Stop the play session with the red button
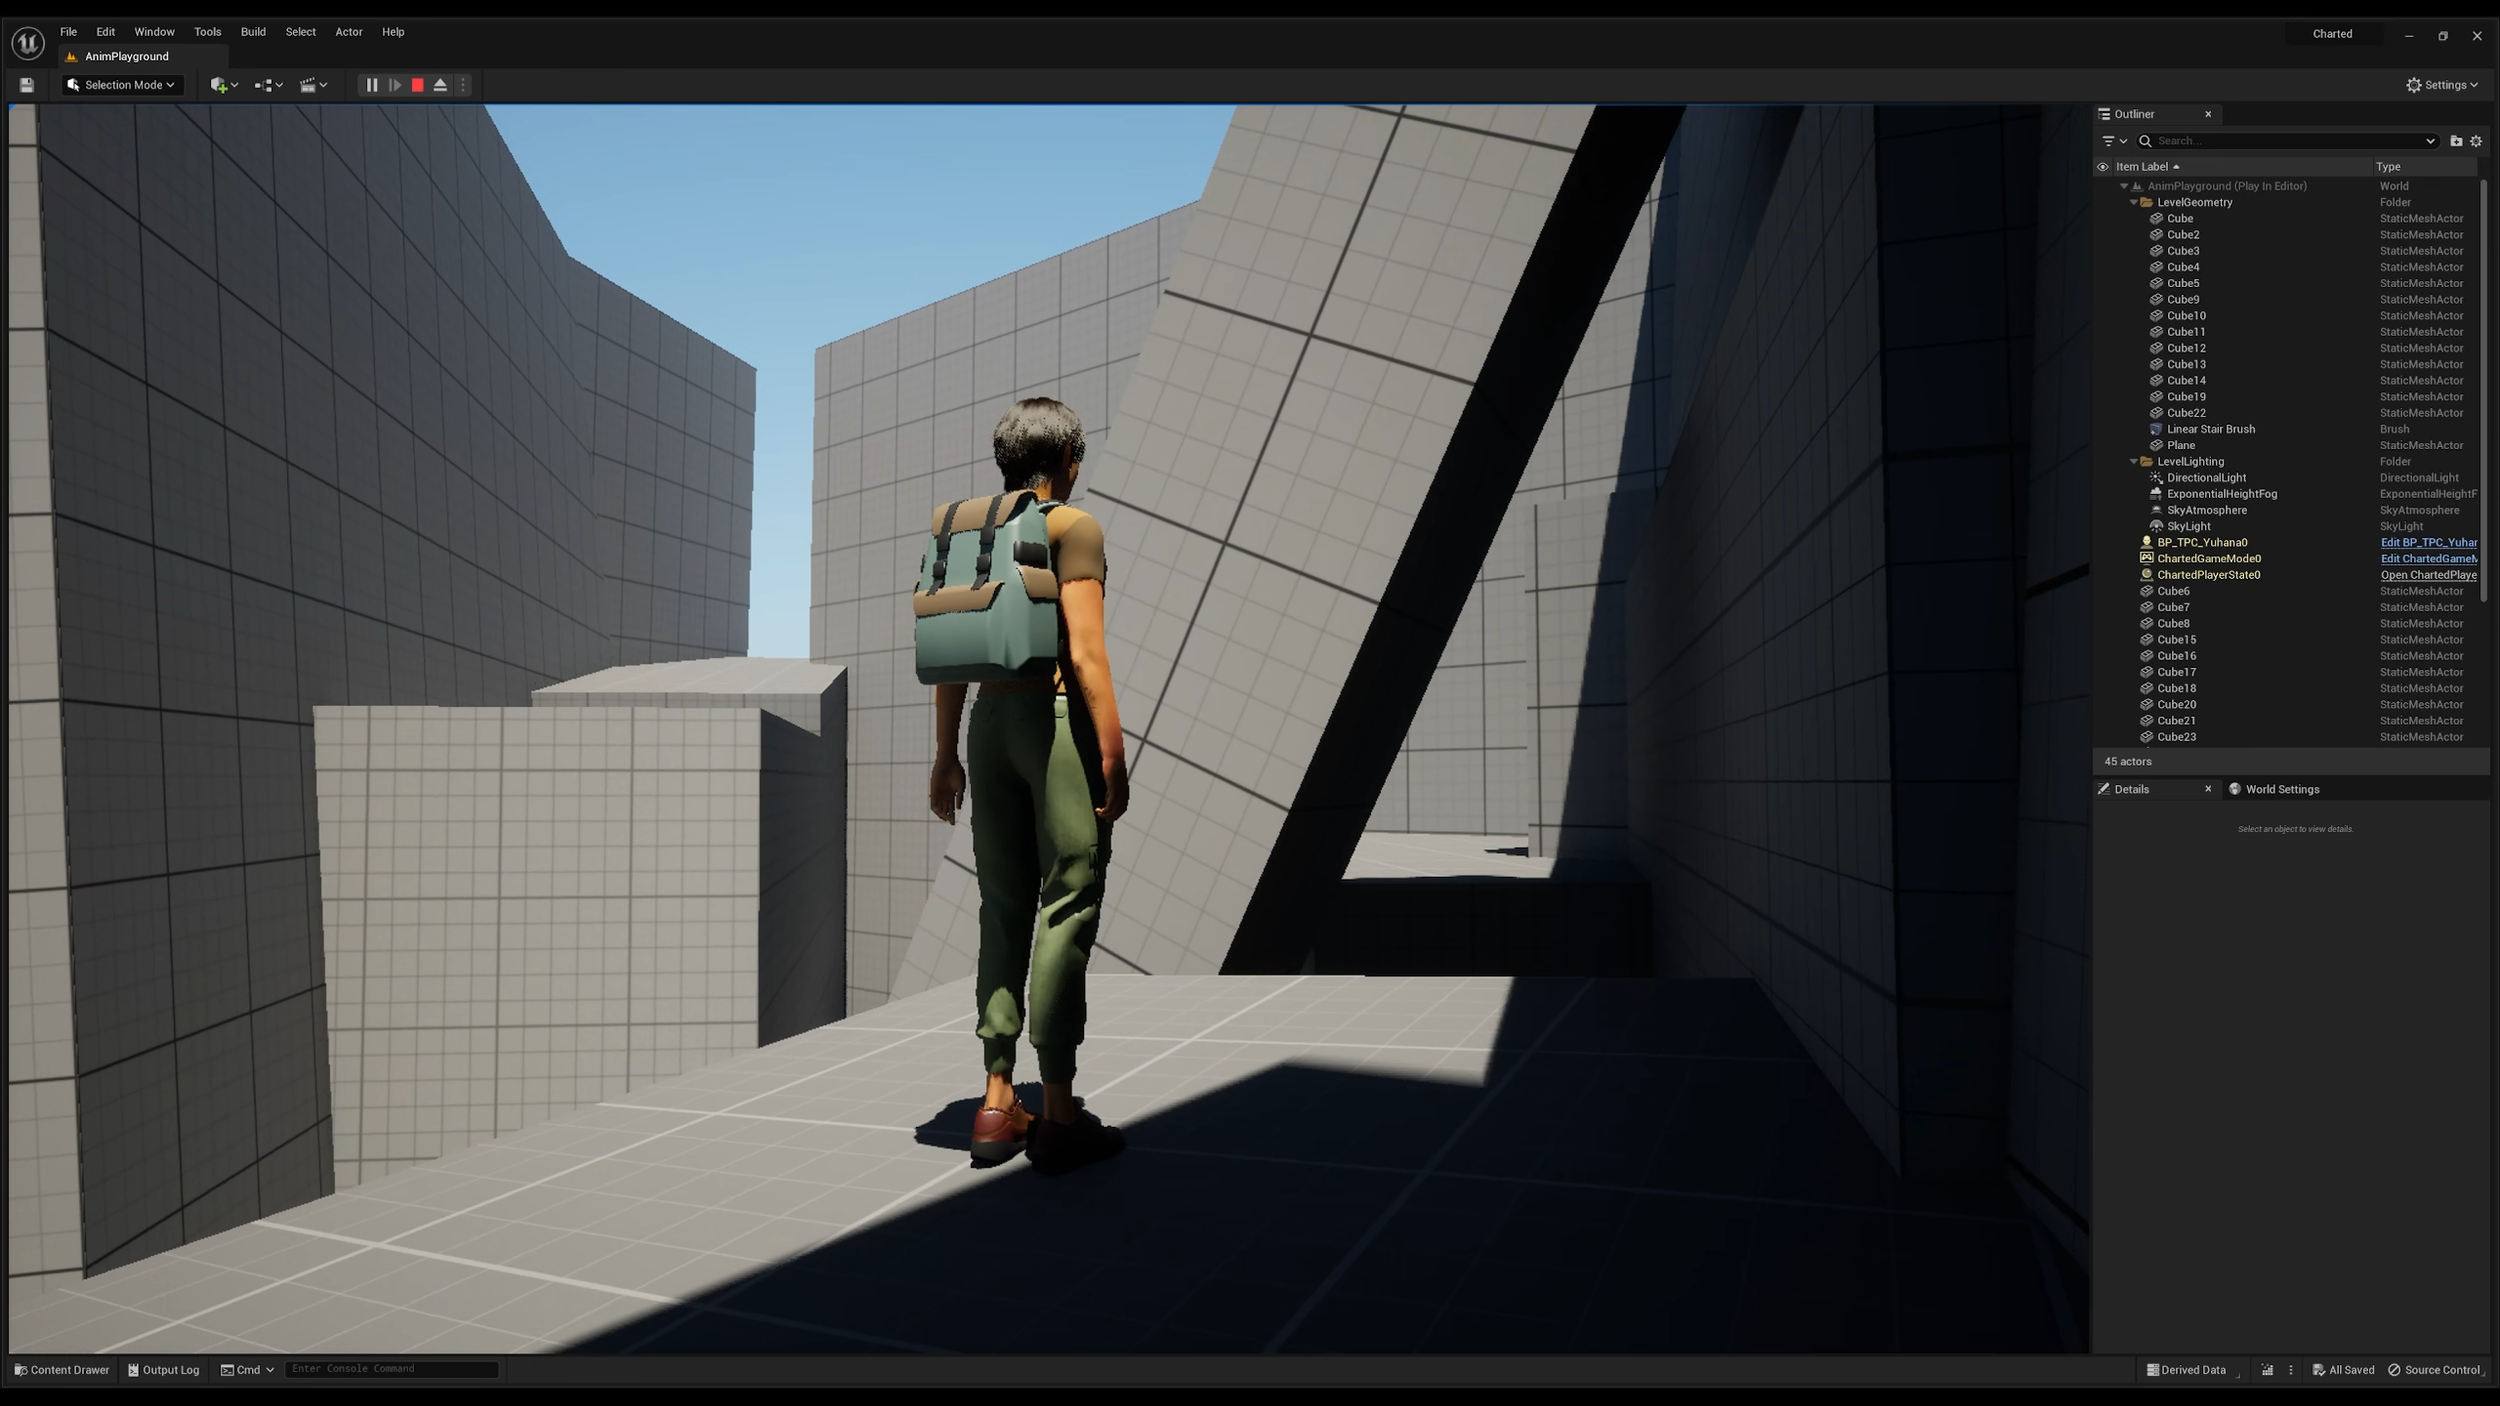The height and width of the screenshot is (1406, 2500). [x=418, y=85]
